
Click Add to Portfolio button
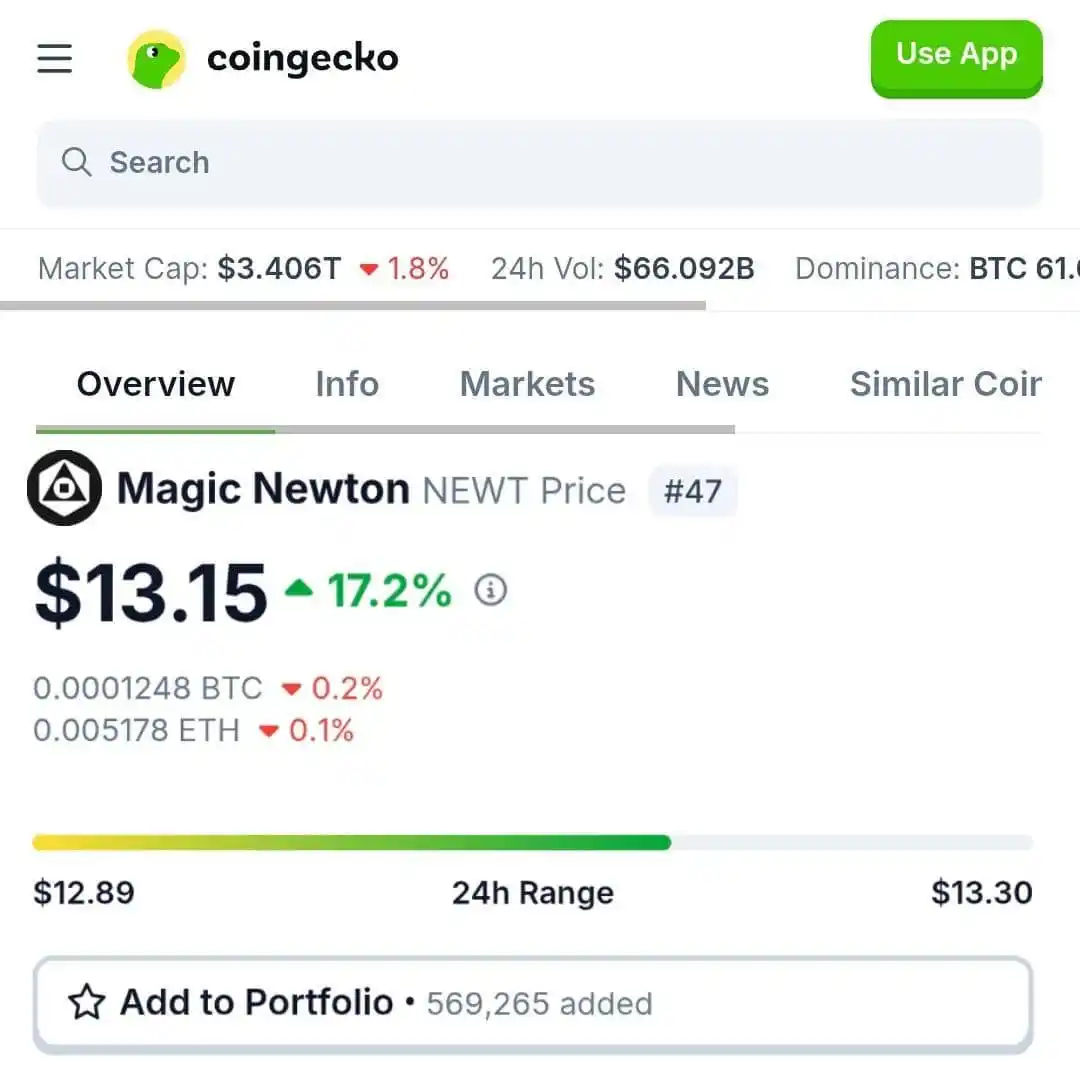[x=533, y=1004]
